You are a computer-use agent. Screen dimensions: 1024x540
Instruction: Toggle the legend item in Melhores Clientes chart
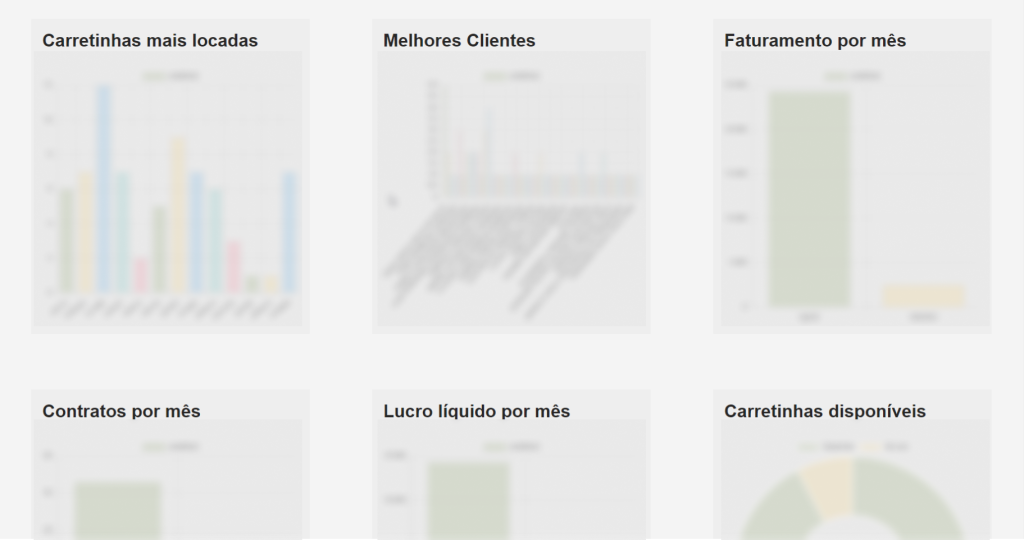point(511,76)
